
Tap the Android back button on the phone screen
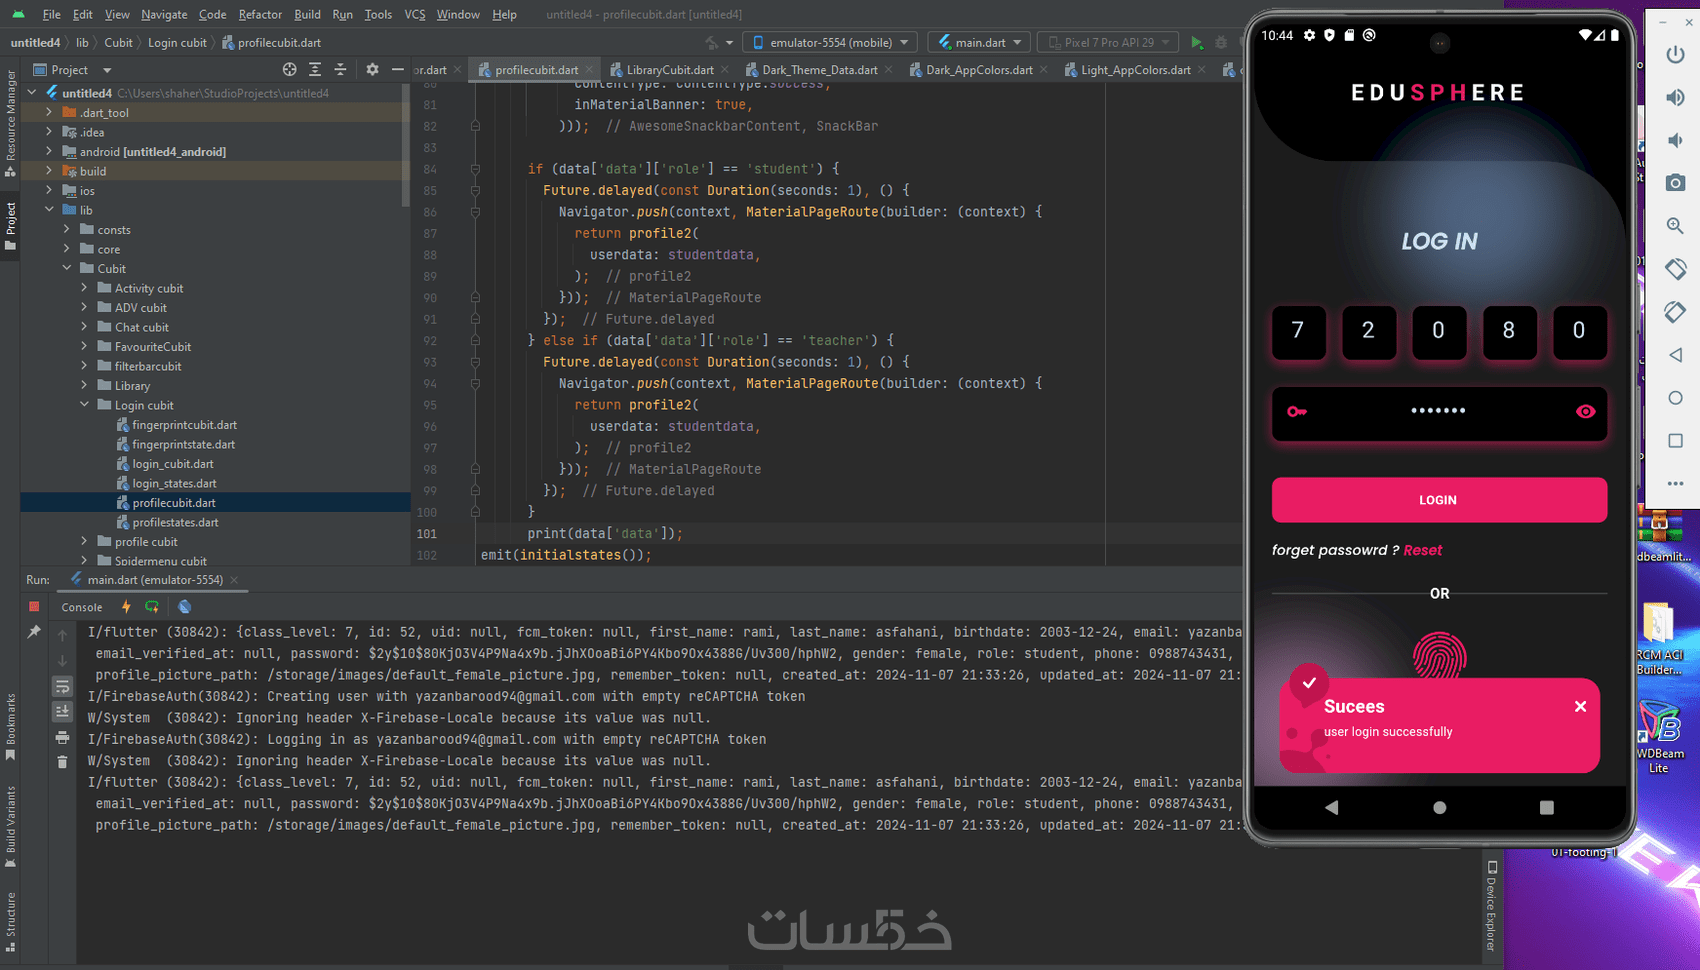(1332, 807)
